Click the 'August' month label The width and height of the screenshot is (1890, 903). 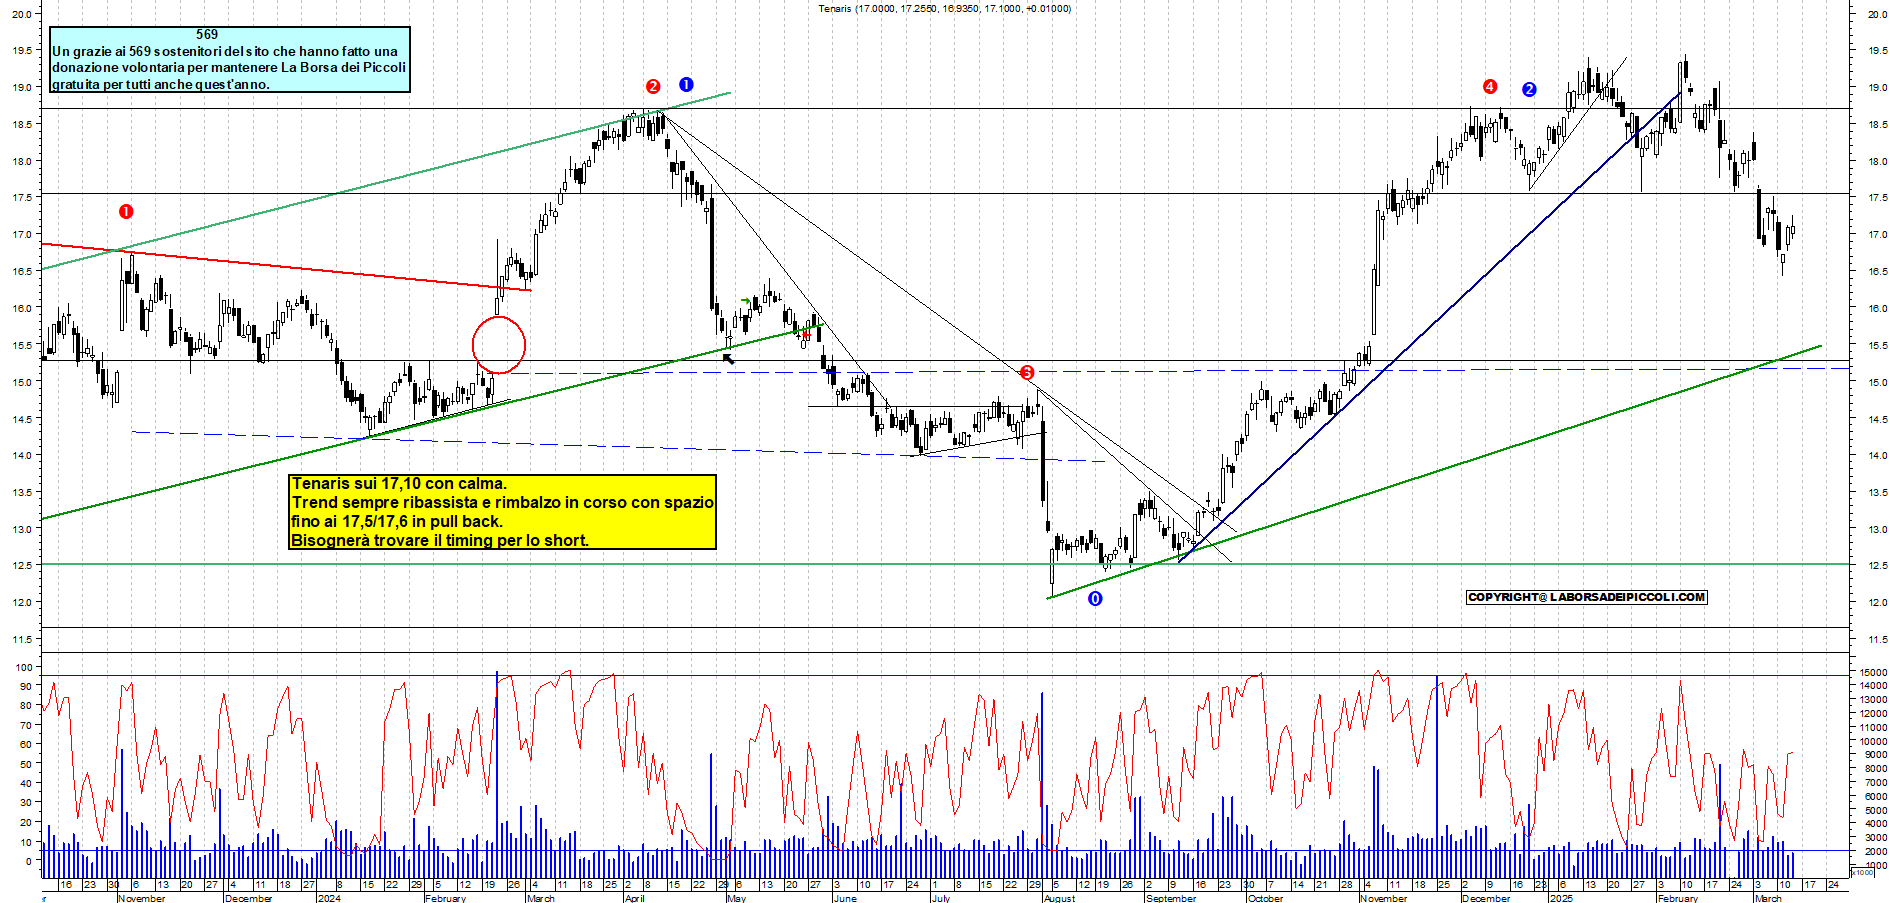tap(1059, 898)
